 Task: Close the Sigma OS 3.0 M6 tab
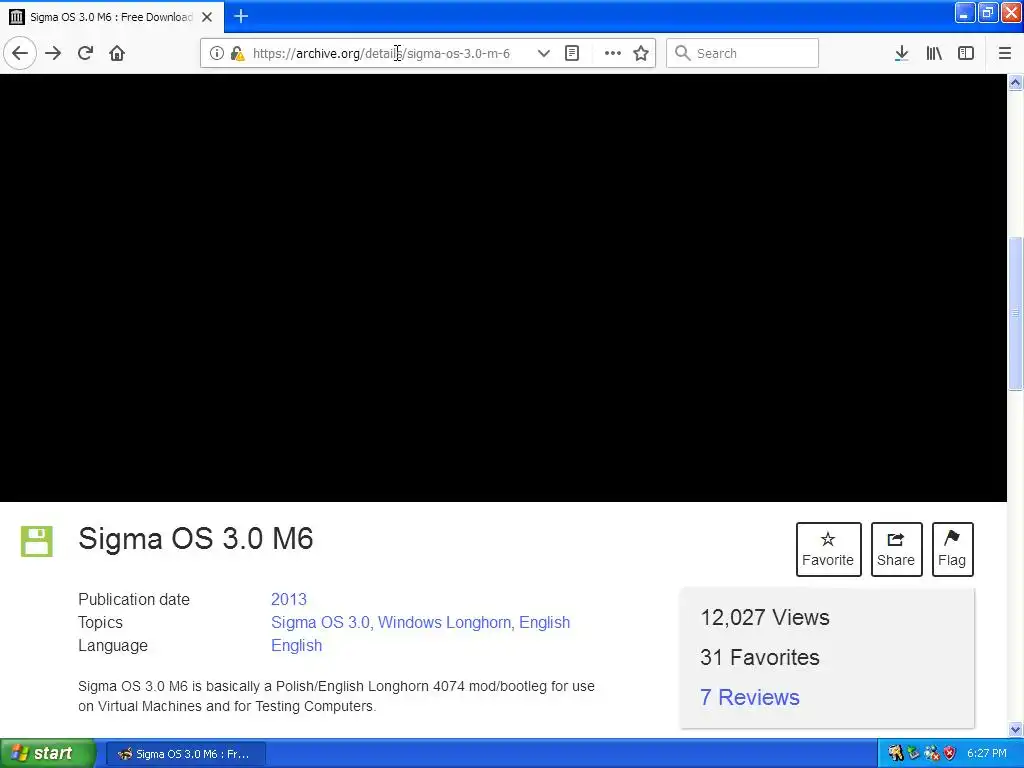point(207,17)
